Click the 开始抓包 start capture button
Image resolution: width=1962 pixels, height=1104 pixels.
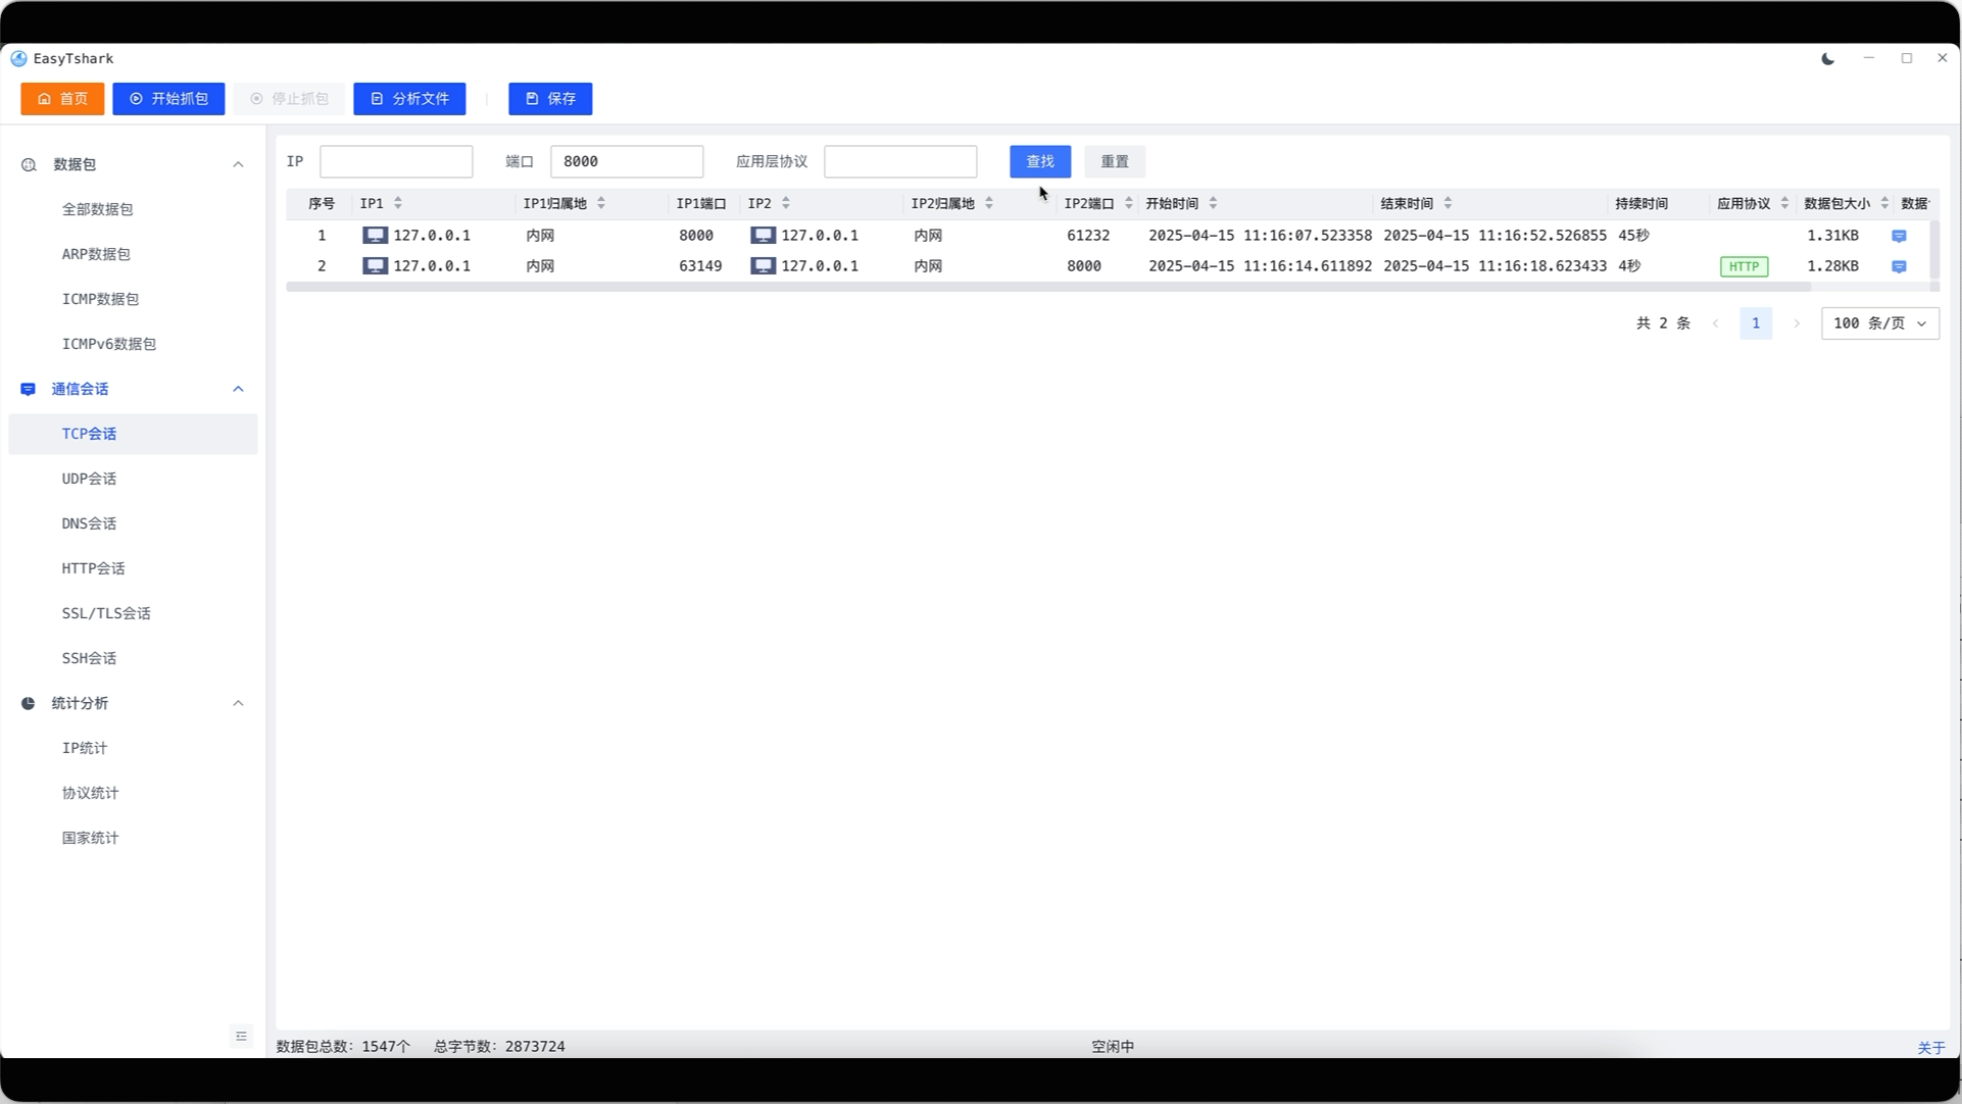click(x=168, y=99)
